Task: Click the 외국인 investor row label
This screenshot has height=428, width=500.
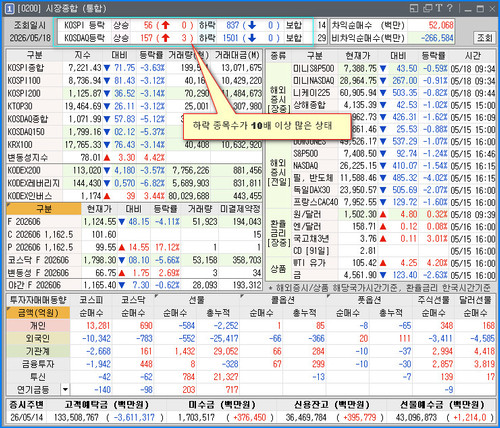Action: [38, 338]
